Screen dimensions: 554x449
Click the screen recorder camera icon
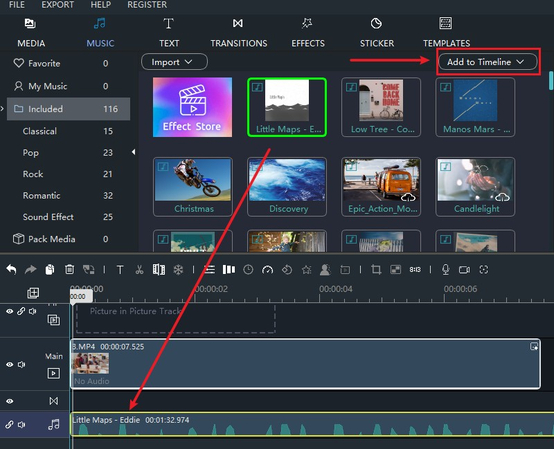point(464,270)
